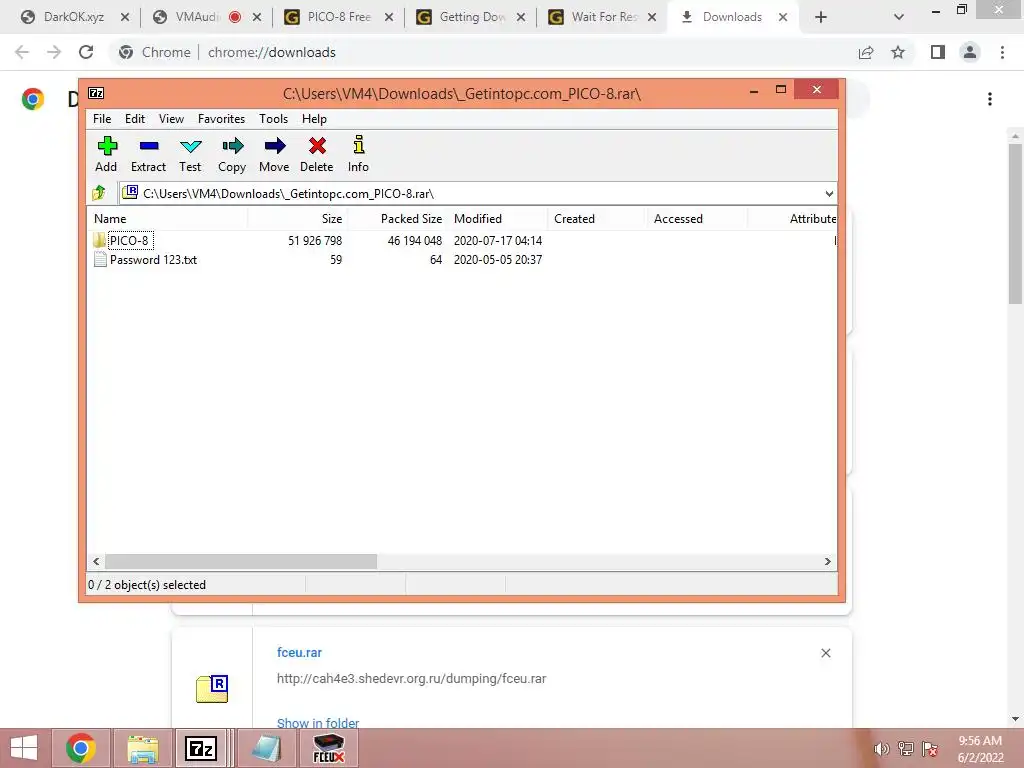Open downloads page more actions menu
The height and width of the screenshot is (768, 1024).
(990, 99)
